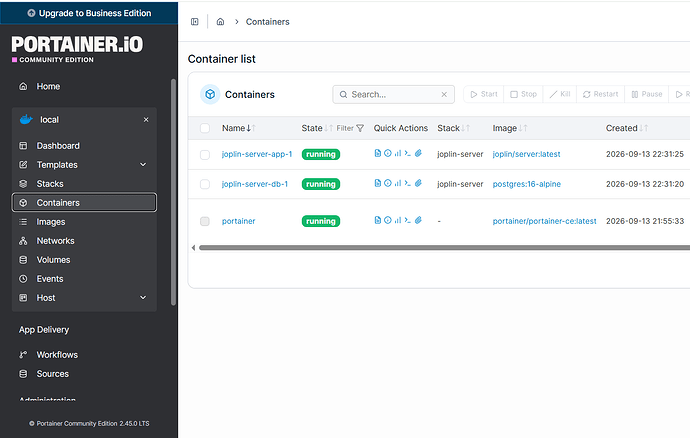View stats for the portainer container
The height and width of the screenshot is (438, 690).
398,220
